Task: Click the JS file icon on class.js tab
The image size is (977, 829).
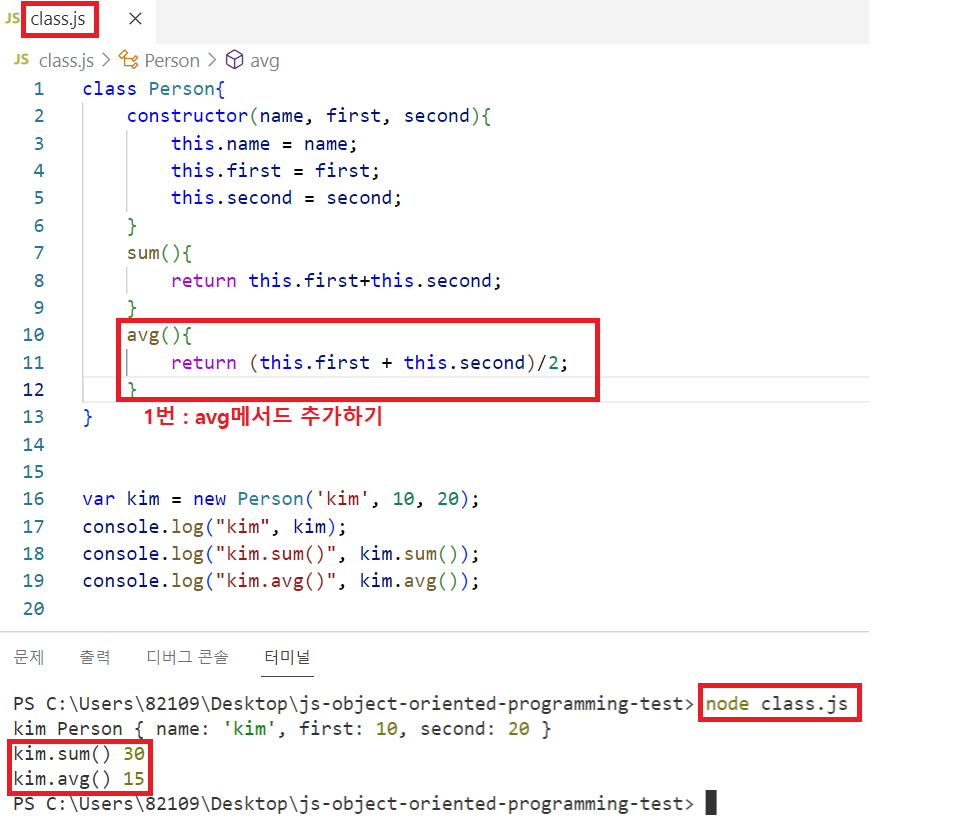Action: coord(12,19)
